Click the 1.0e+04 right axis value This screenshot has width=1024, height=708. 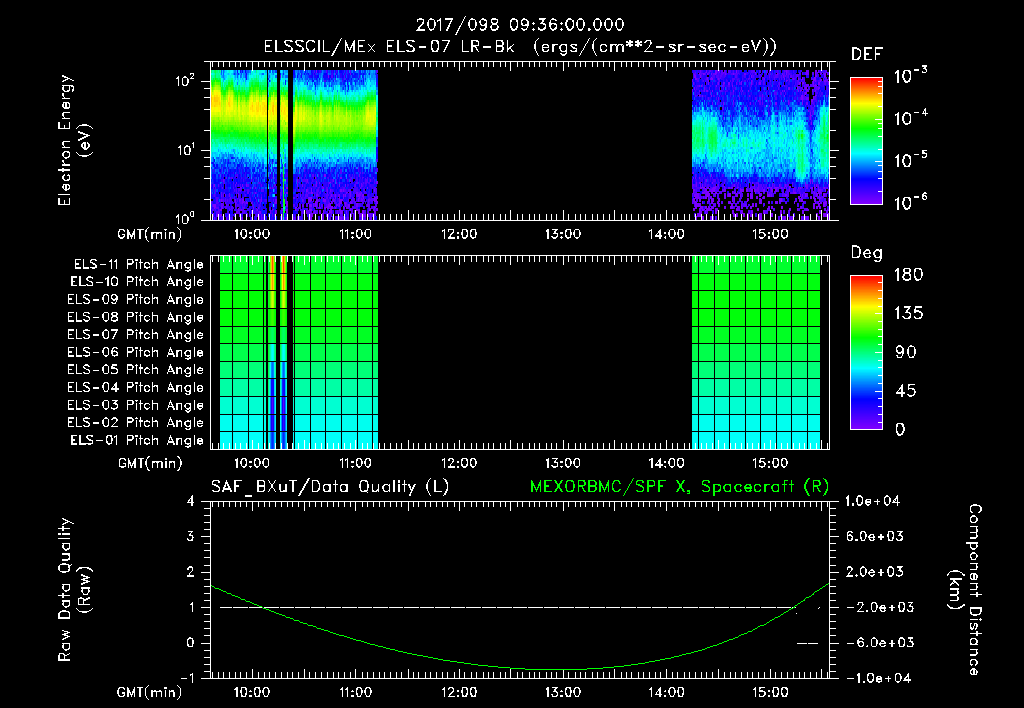click(x=872, y=501)
